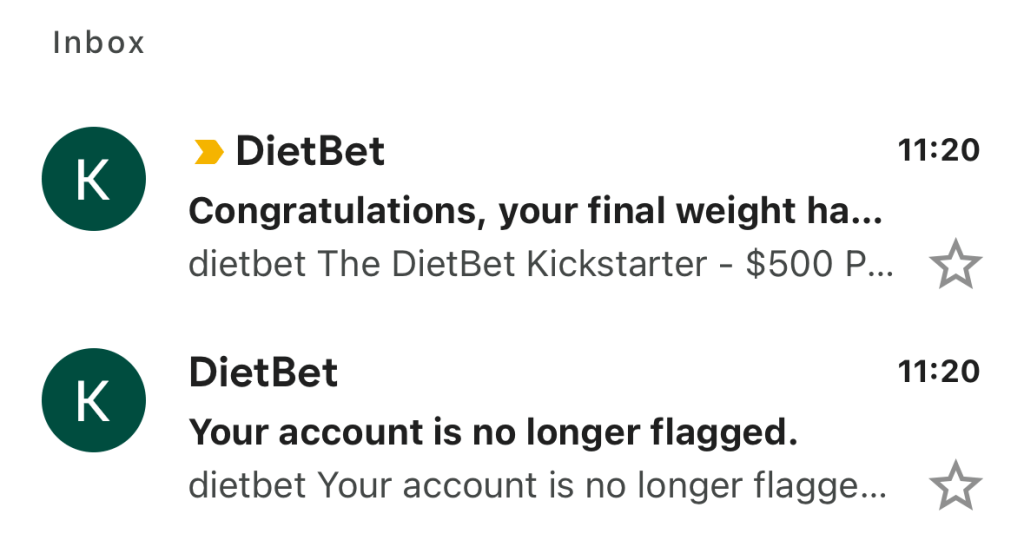The image size is (1024, 560).
Task: Click the DietBet sender name of the flagged-account email
Action: pos(263,373)
